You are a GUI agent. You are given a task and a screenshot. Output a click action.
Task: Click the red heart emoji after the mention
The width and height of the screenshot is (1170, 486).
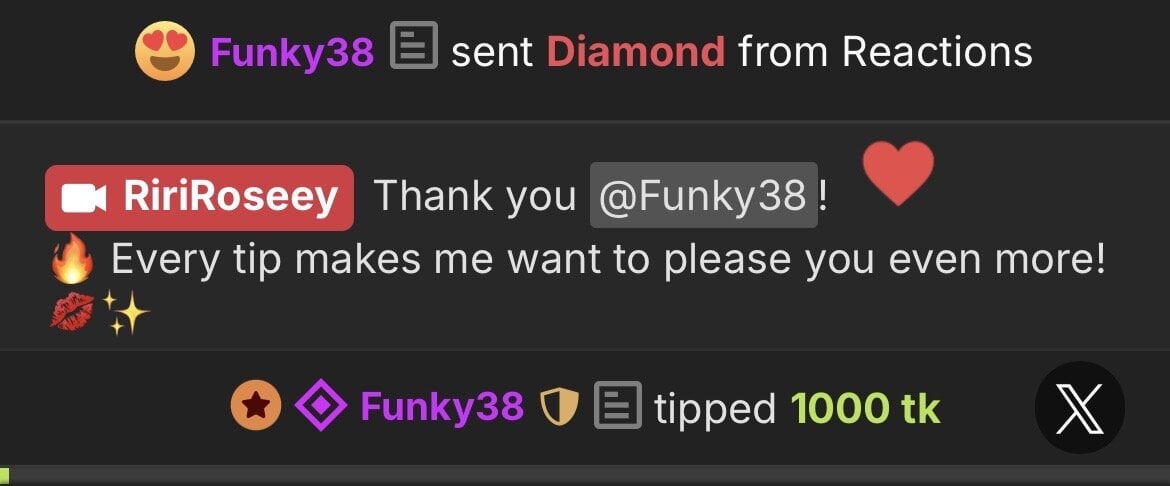coord(898,173)
